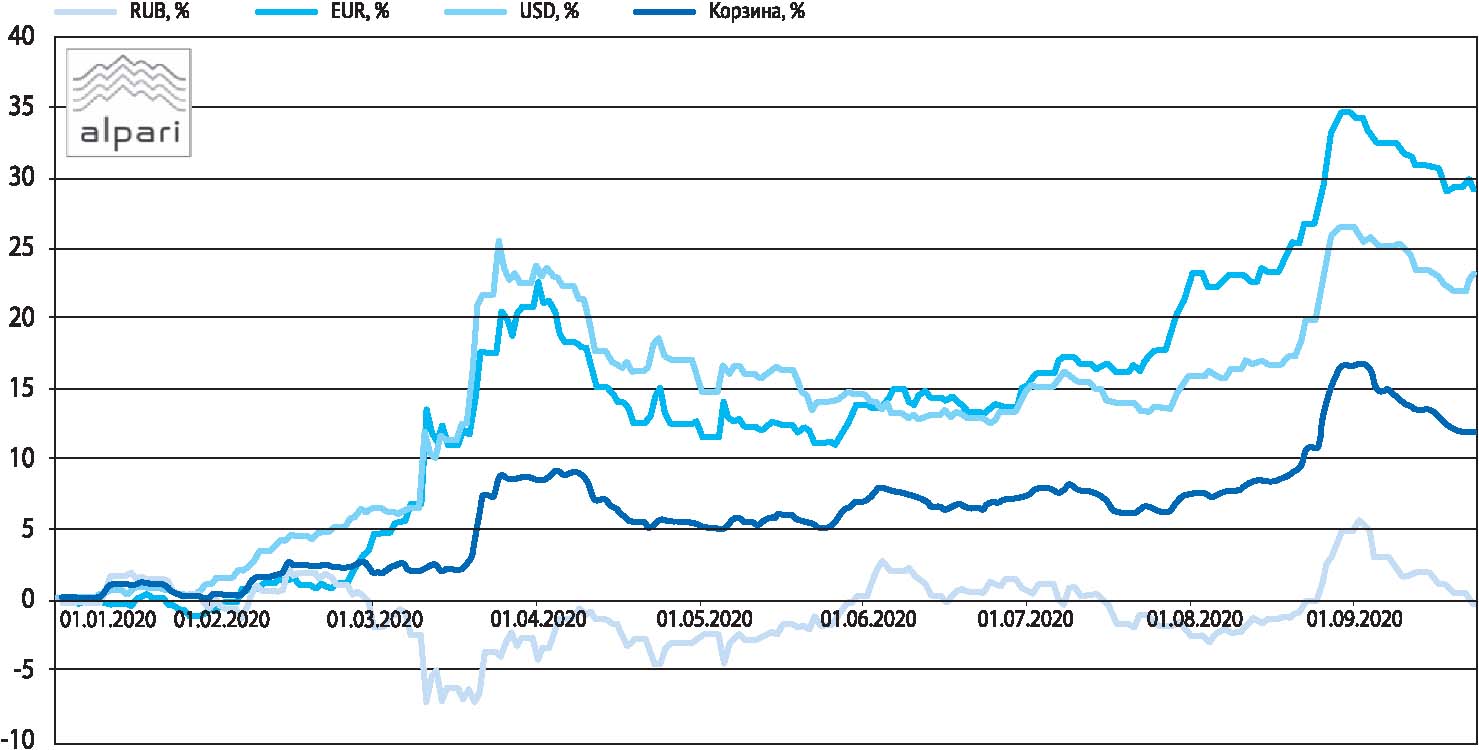
Task: Click the USD legend color line
Action: pos(474,14)
